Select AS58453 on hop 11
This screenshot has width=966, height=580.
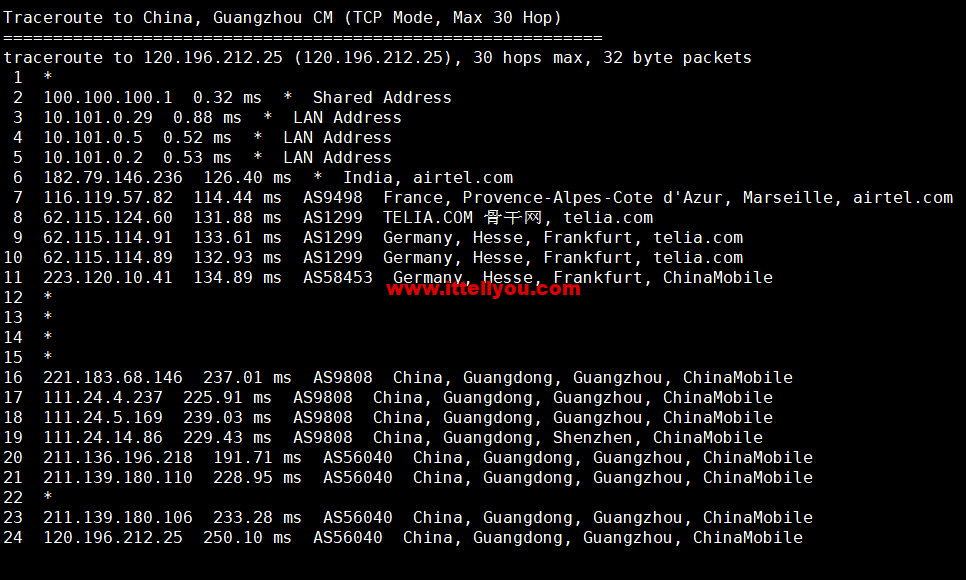338,278
